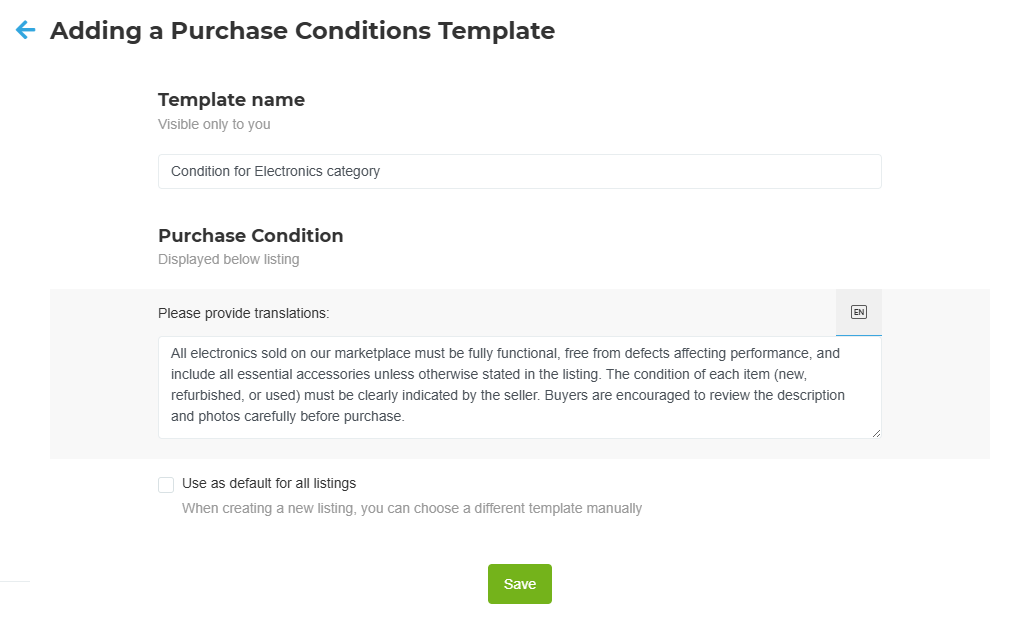Click the 'Purchase Condition' section heading

click(x=250, y=236)
